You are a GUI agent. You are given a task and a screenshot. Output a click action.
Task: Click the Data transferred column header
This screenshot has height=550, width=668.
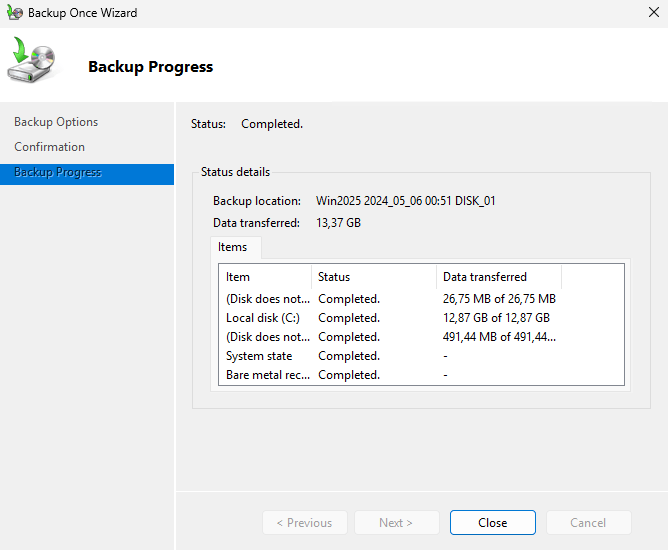click(498, 277)
